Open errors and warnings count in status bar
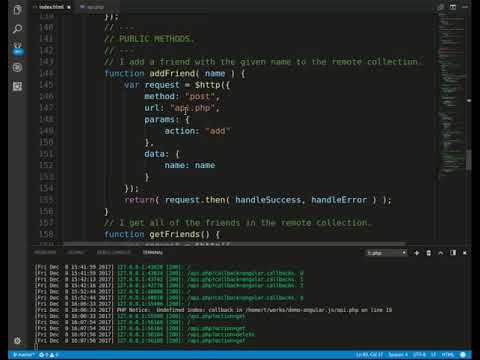Viewport: 480px width, 360px height. click(x=49, y=355)
